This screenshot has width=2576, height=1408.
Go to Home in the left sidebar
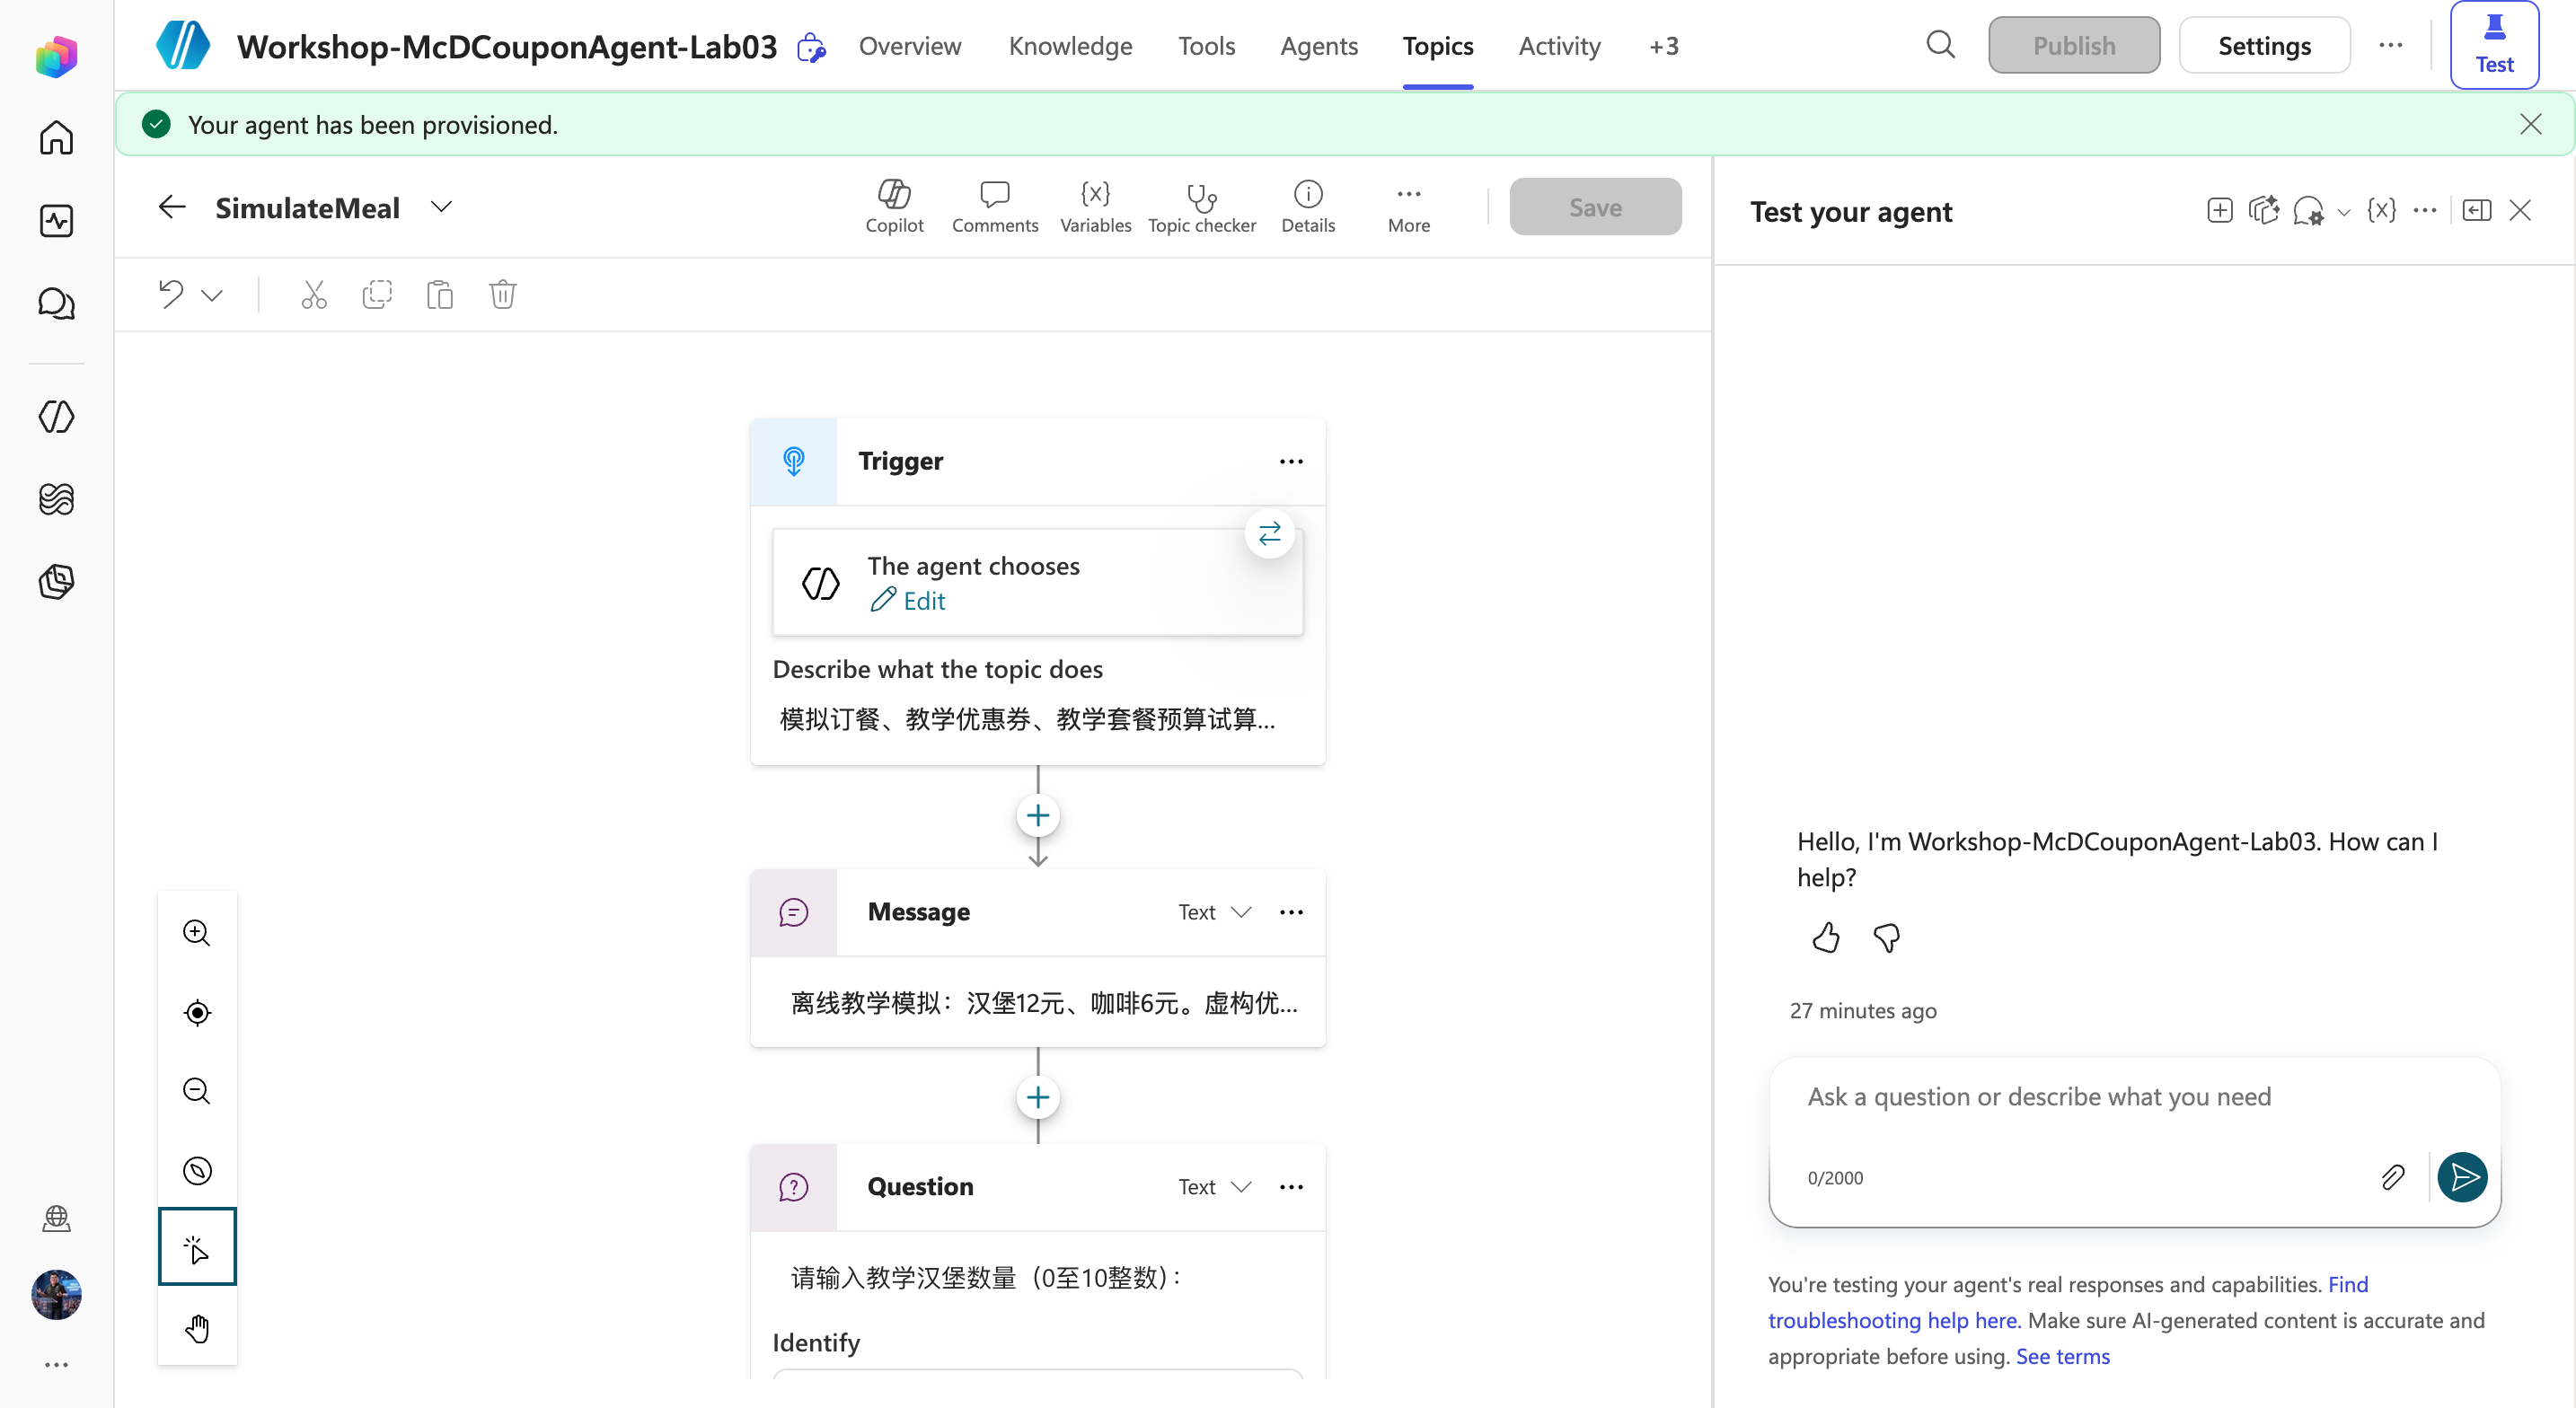click(x=56, y=137)
